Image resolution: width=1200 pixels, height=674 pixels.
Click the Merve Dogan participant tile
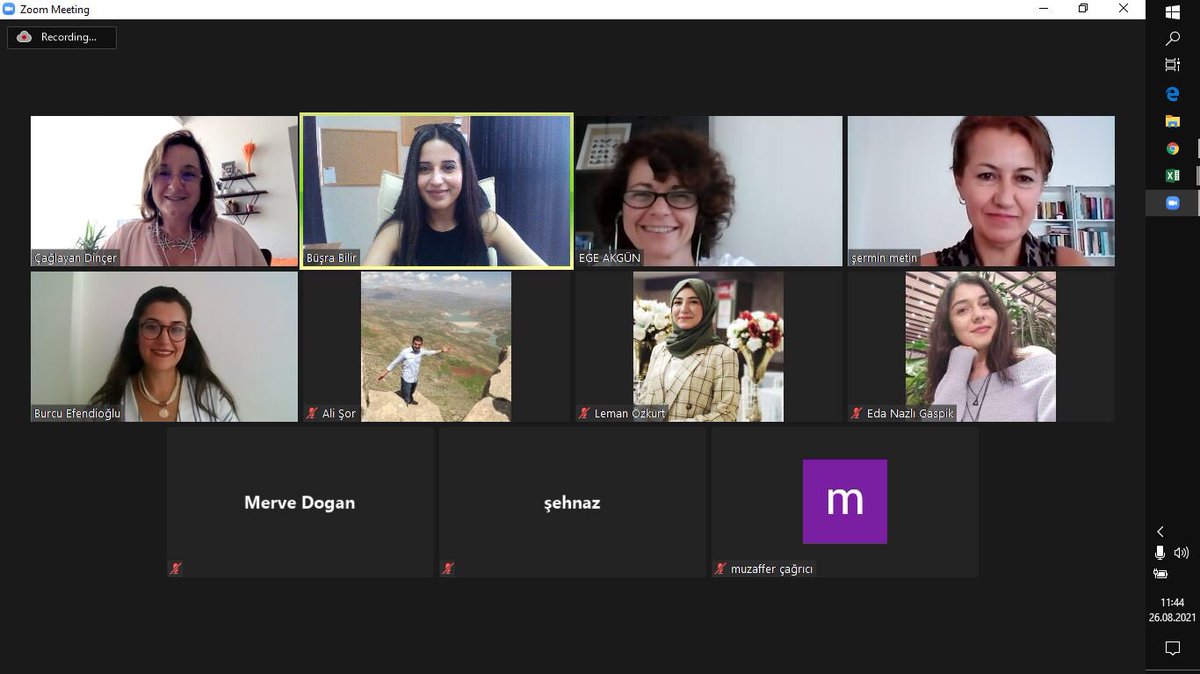click(300, 503)
